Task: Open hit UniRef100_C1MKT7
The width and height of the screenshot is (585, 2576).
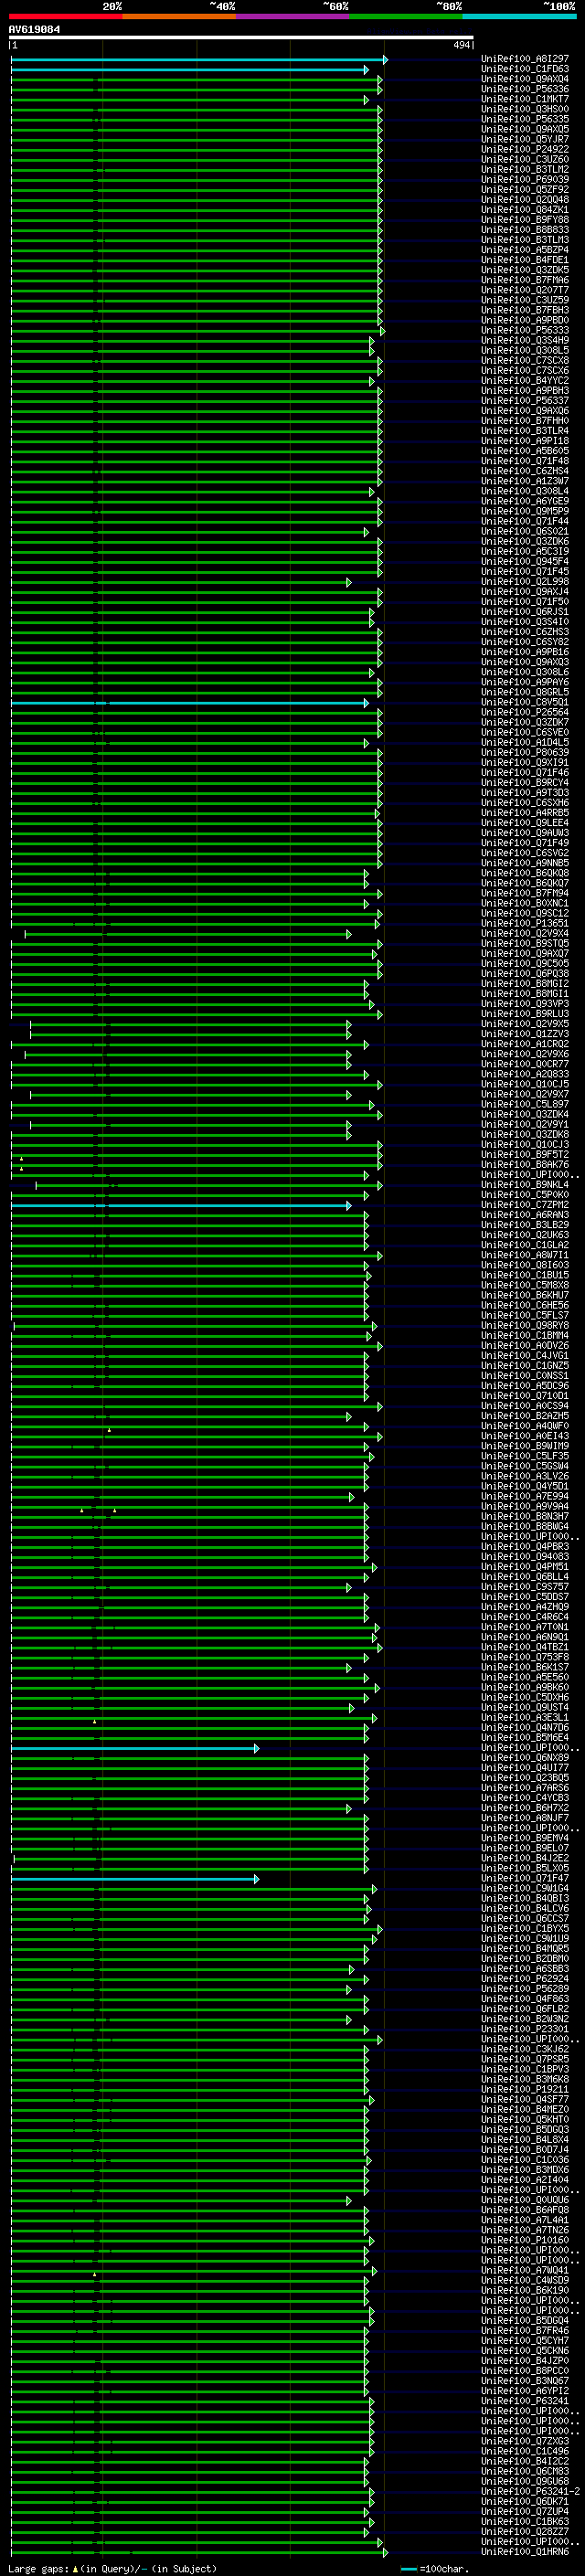Action: click(x=525, y=99)
